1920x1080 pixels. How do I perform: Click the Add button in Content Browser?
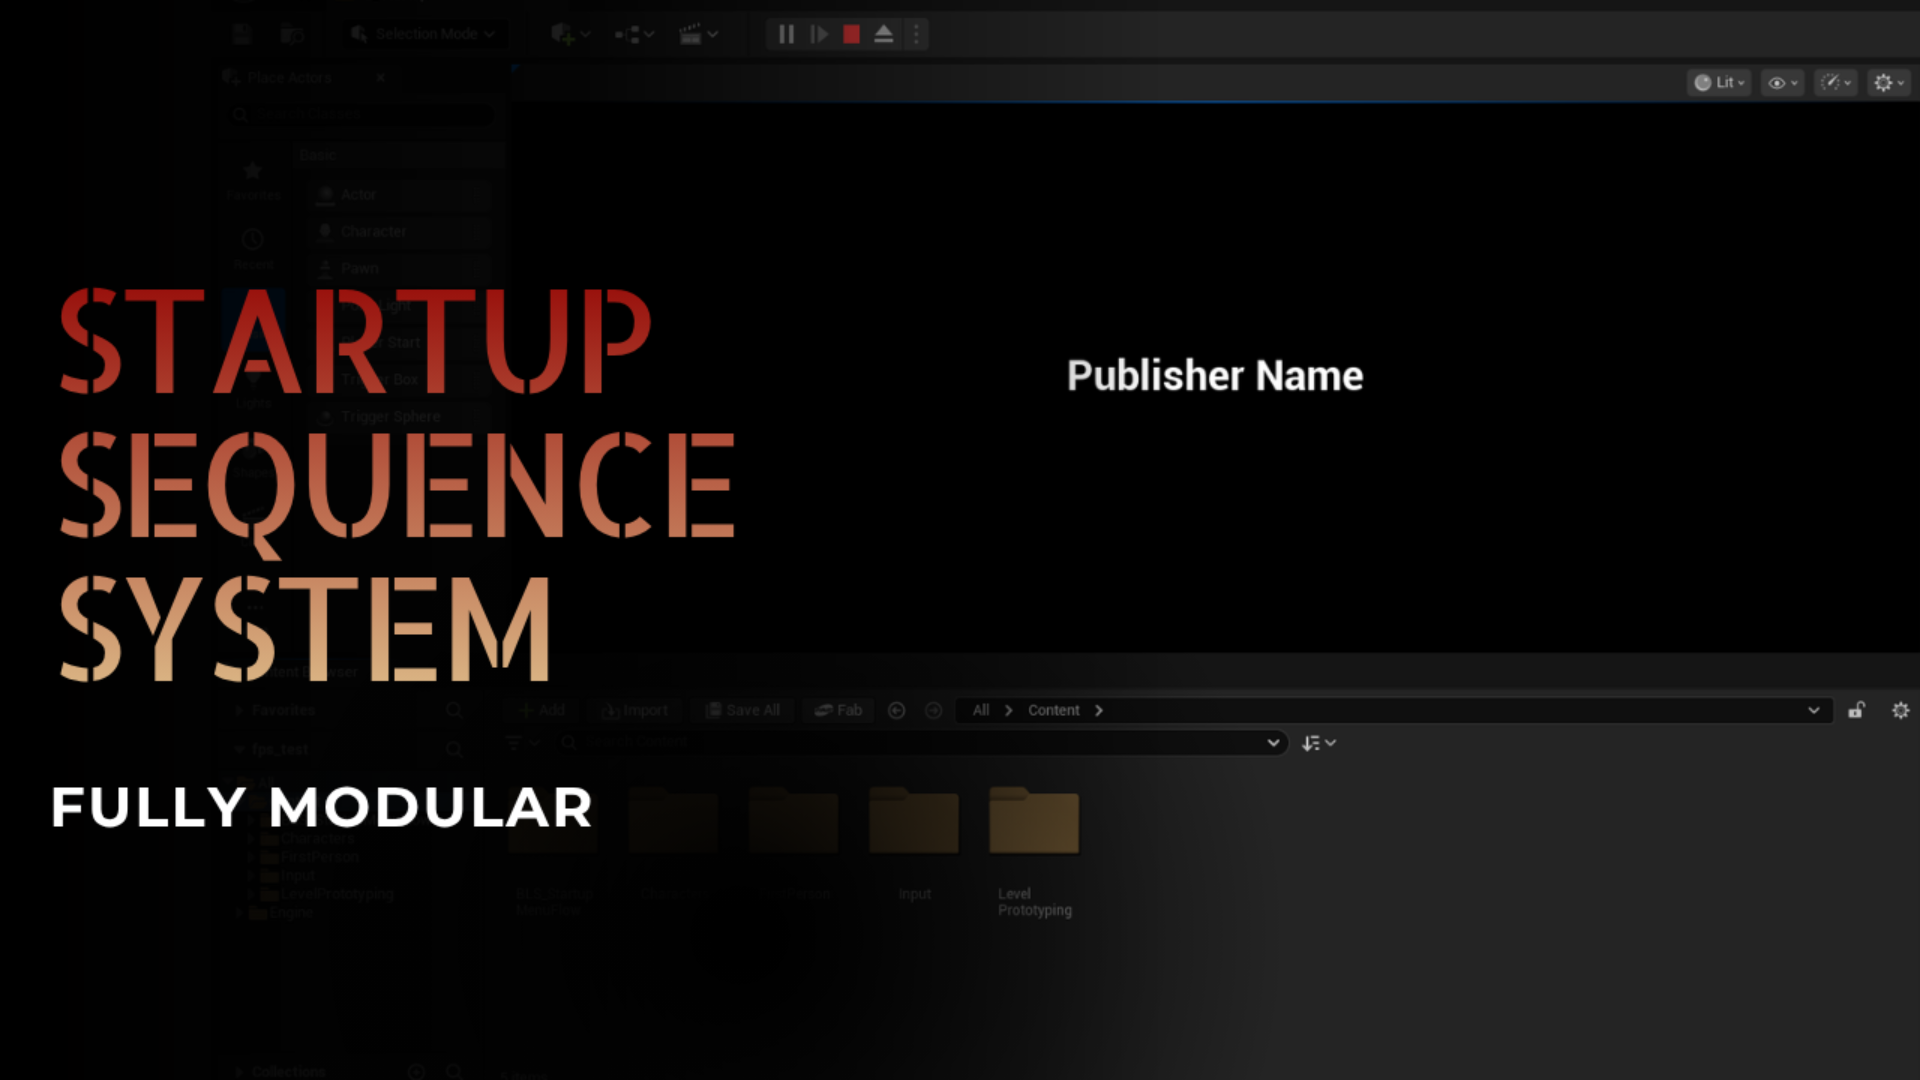pos(542,710)
